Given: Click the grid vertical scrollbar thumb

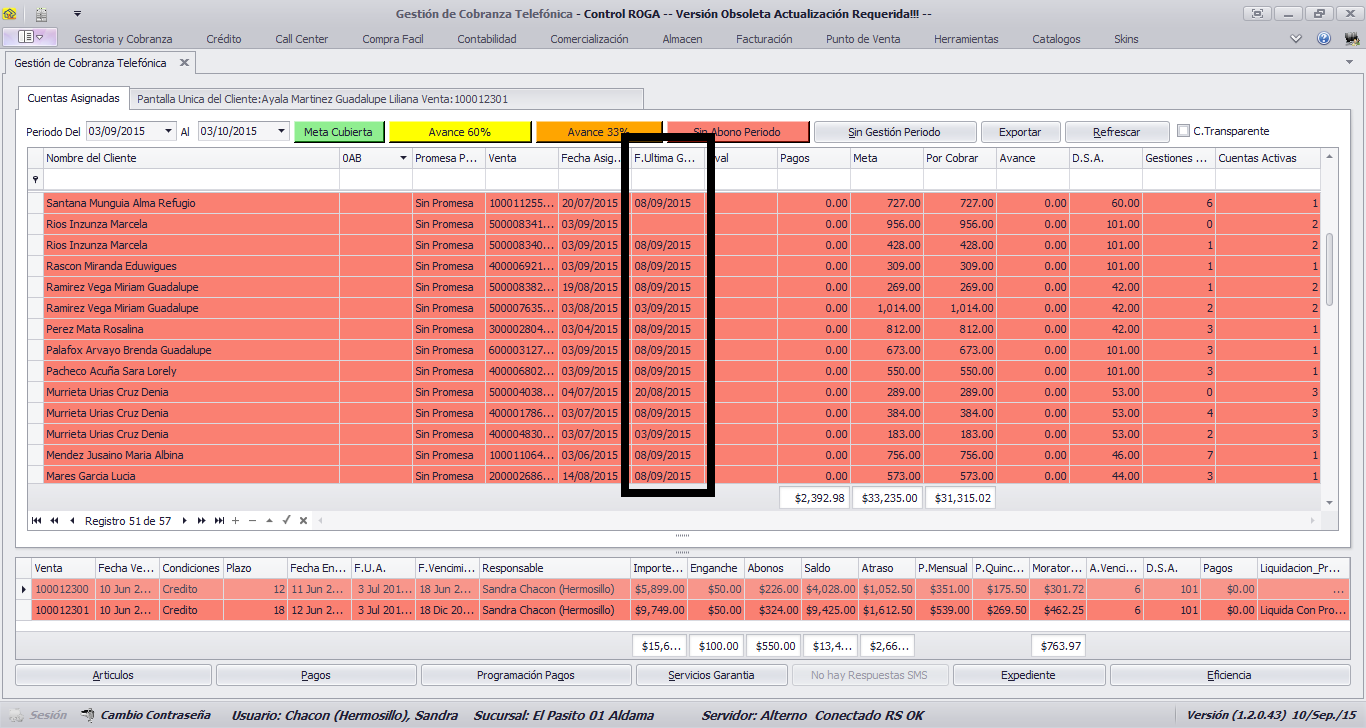Looking at the screenshot, I should click(x=1329, y=270).
